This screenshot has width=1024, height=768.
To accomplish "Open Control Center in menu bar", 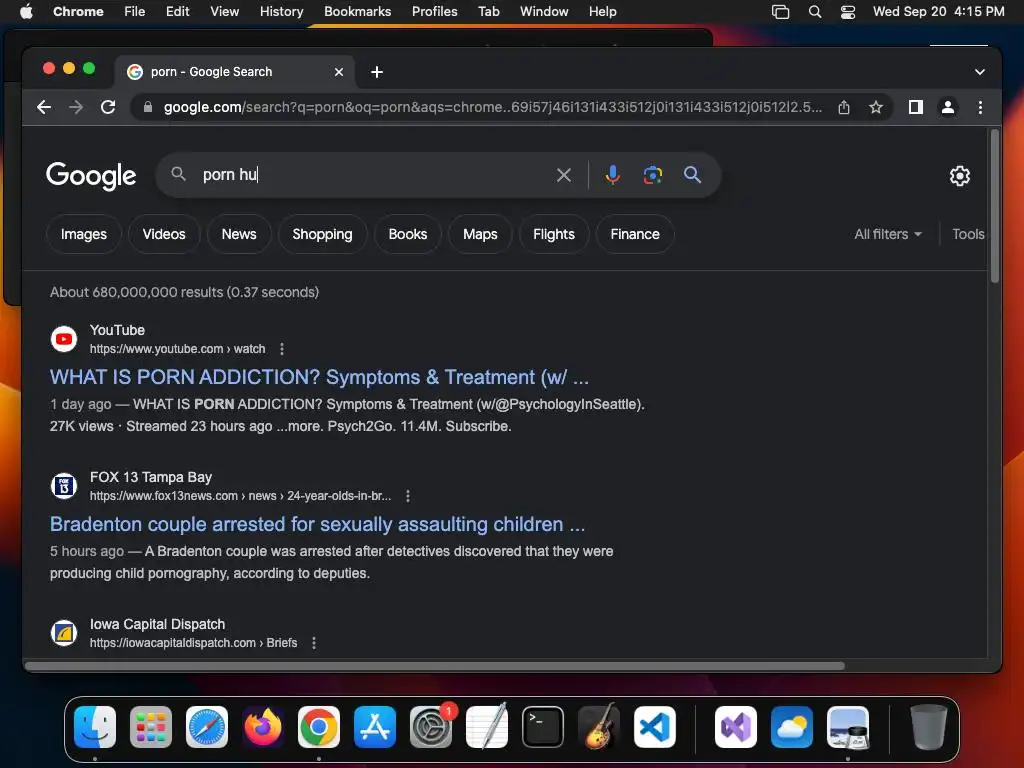I will point(848,11).
